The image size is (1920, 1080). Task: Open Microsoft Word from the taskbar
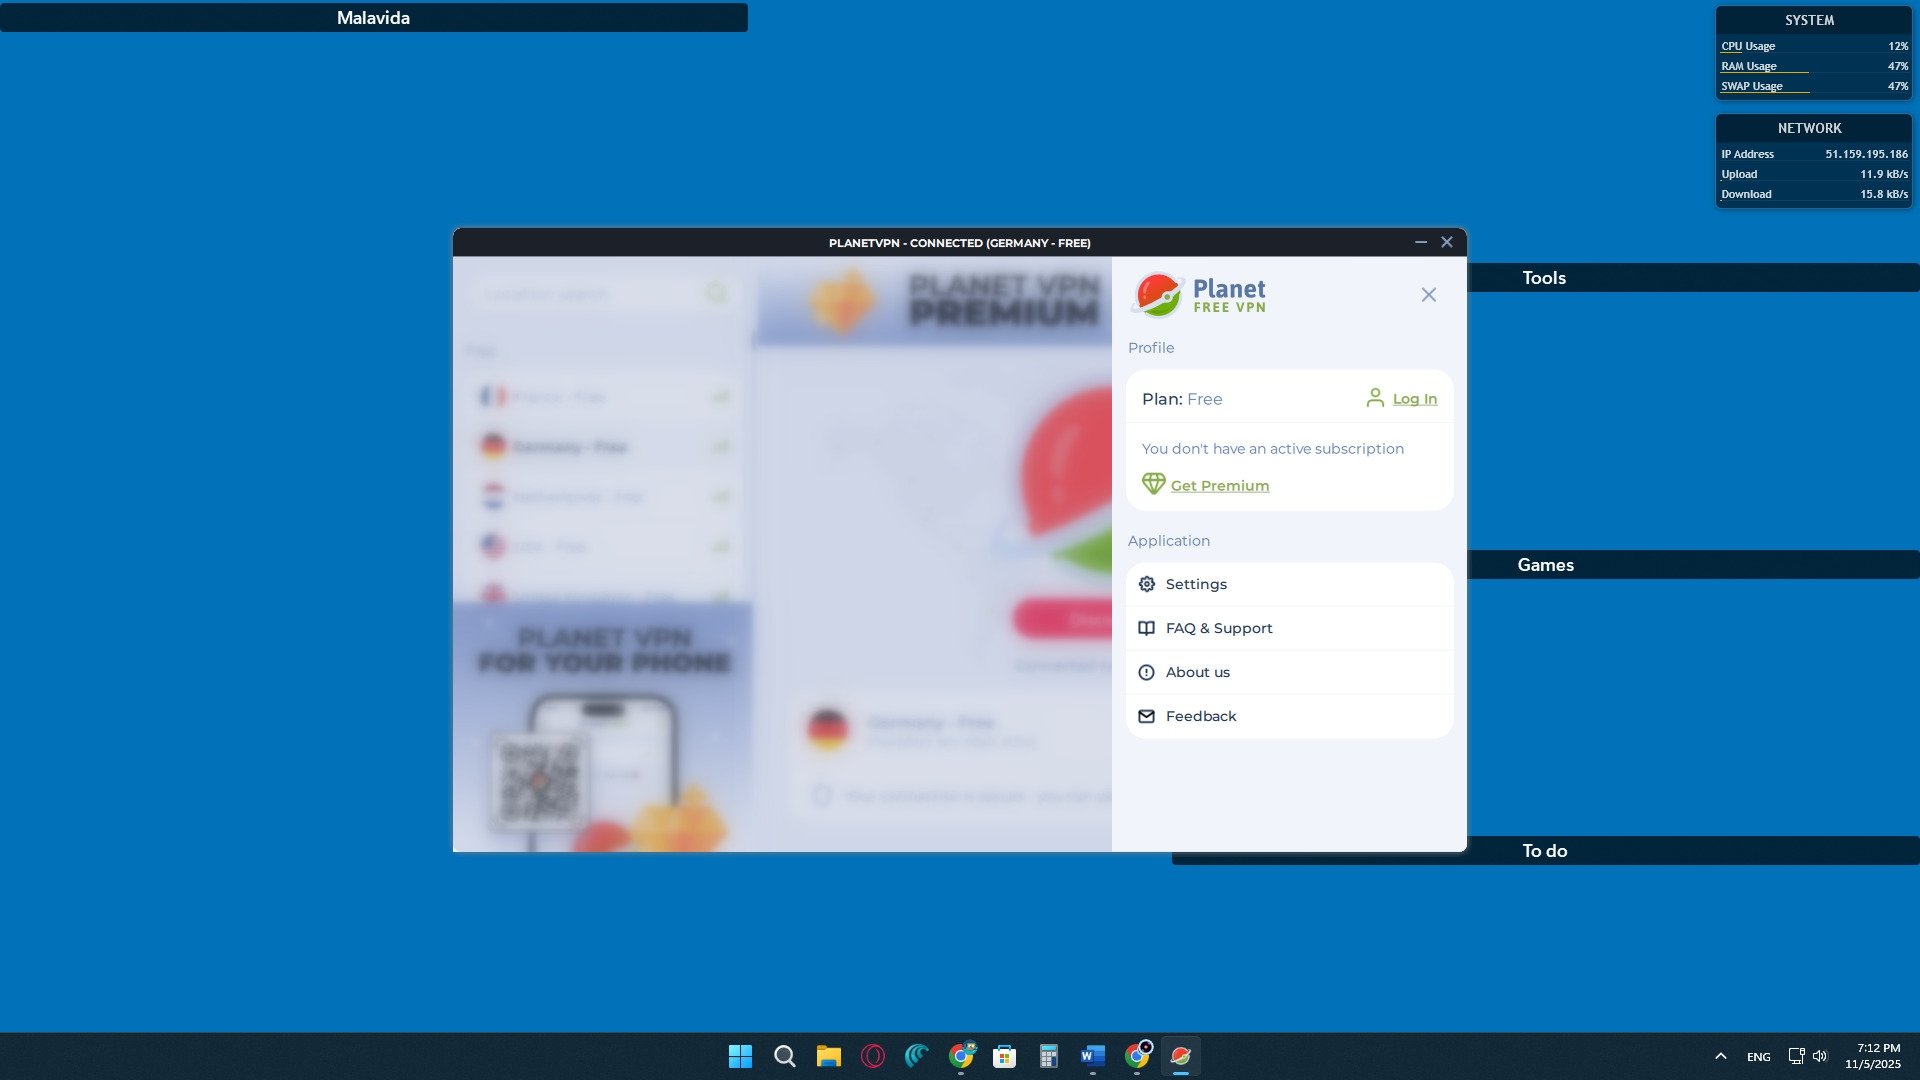coord(1092,1056)
